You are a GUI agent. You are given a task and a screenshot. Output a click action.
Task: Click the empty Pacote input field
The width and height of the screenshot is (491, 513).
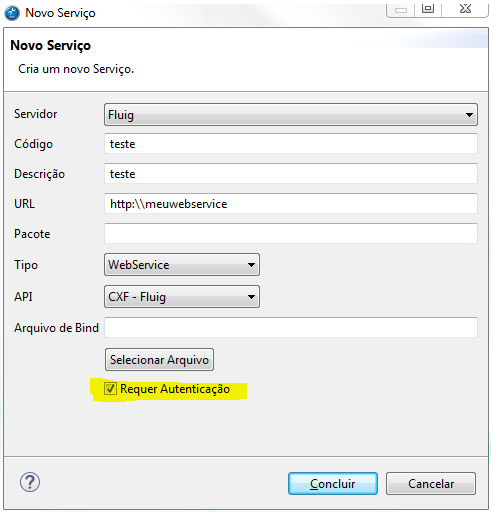[x=291, y=234]
